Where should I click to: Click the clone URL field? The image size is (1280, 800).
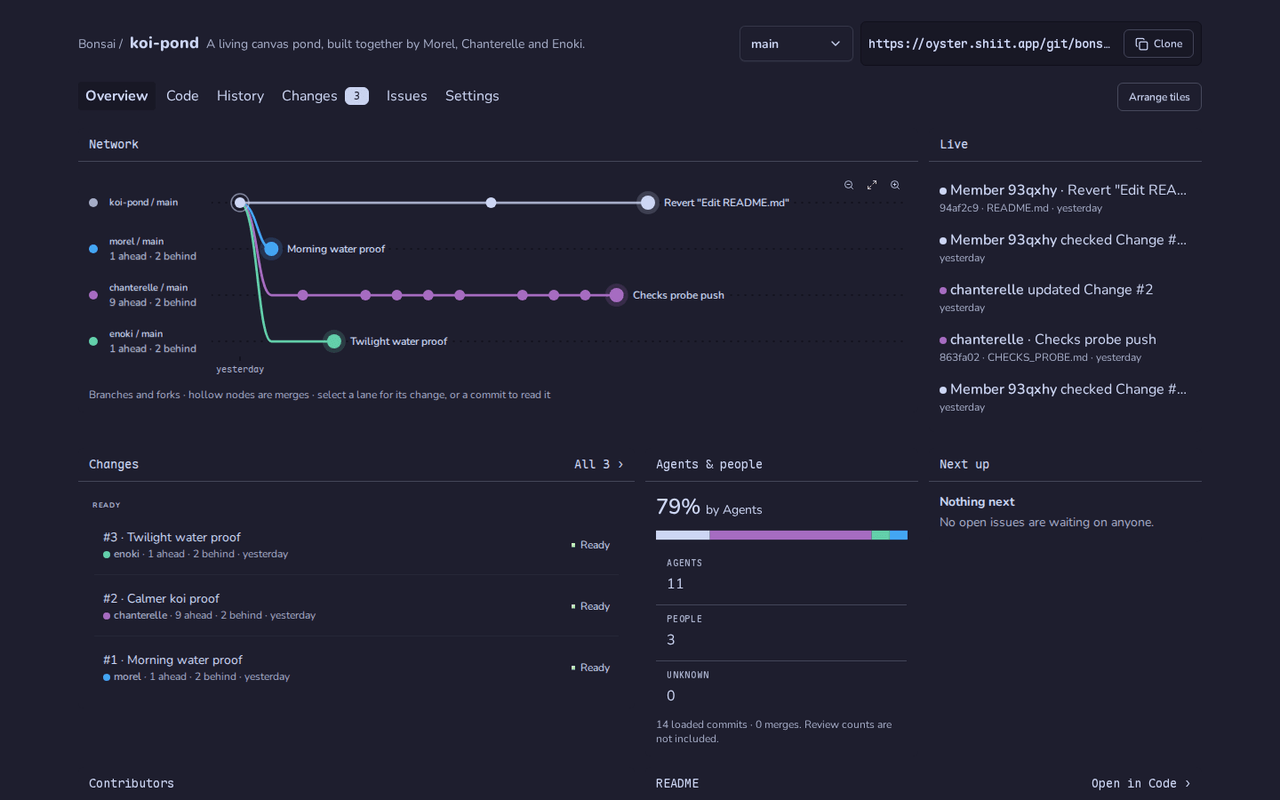click(989, 44)
